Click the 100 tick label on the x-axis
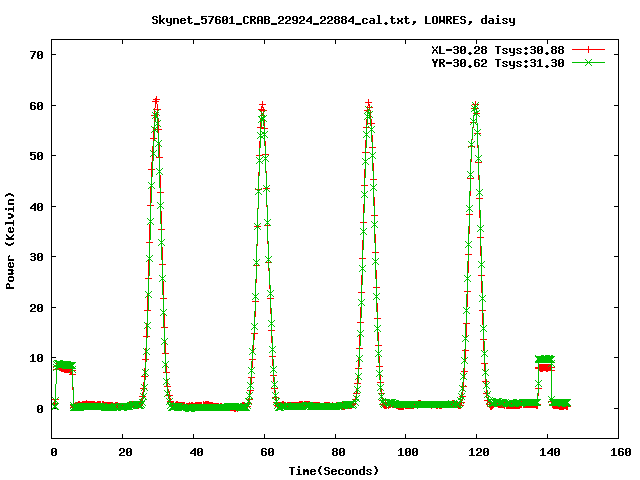Image resolution: width=640 pixels, height=480 pixels. pos(406,453)
